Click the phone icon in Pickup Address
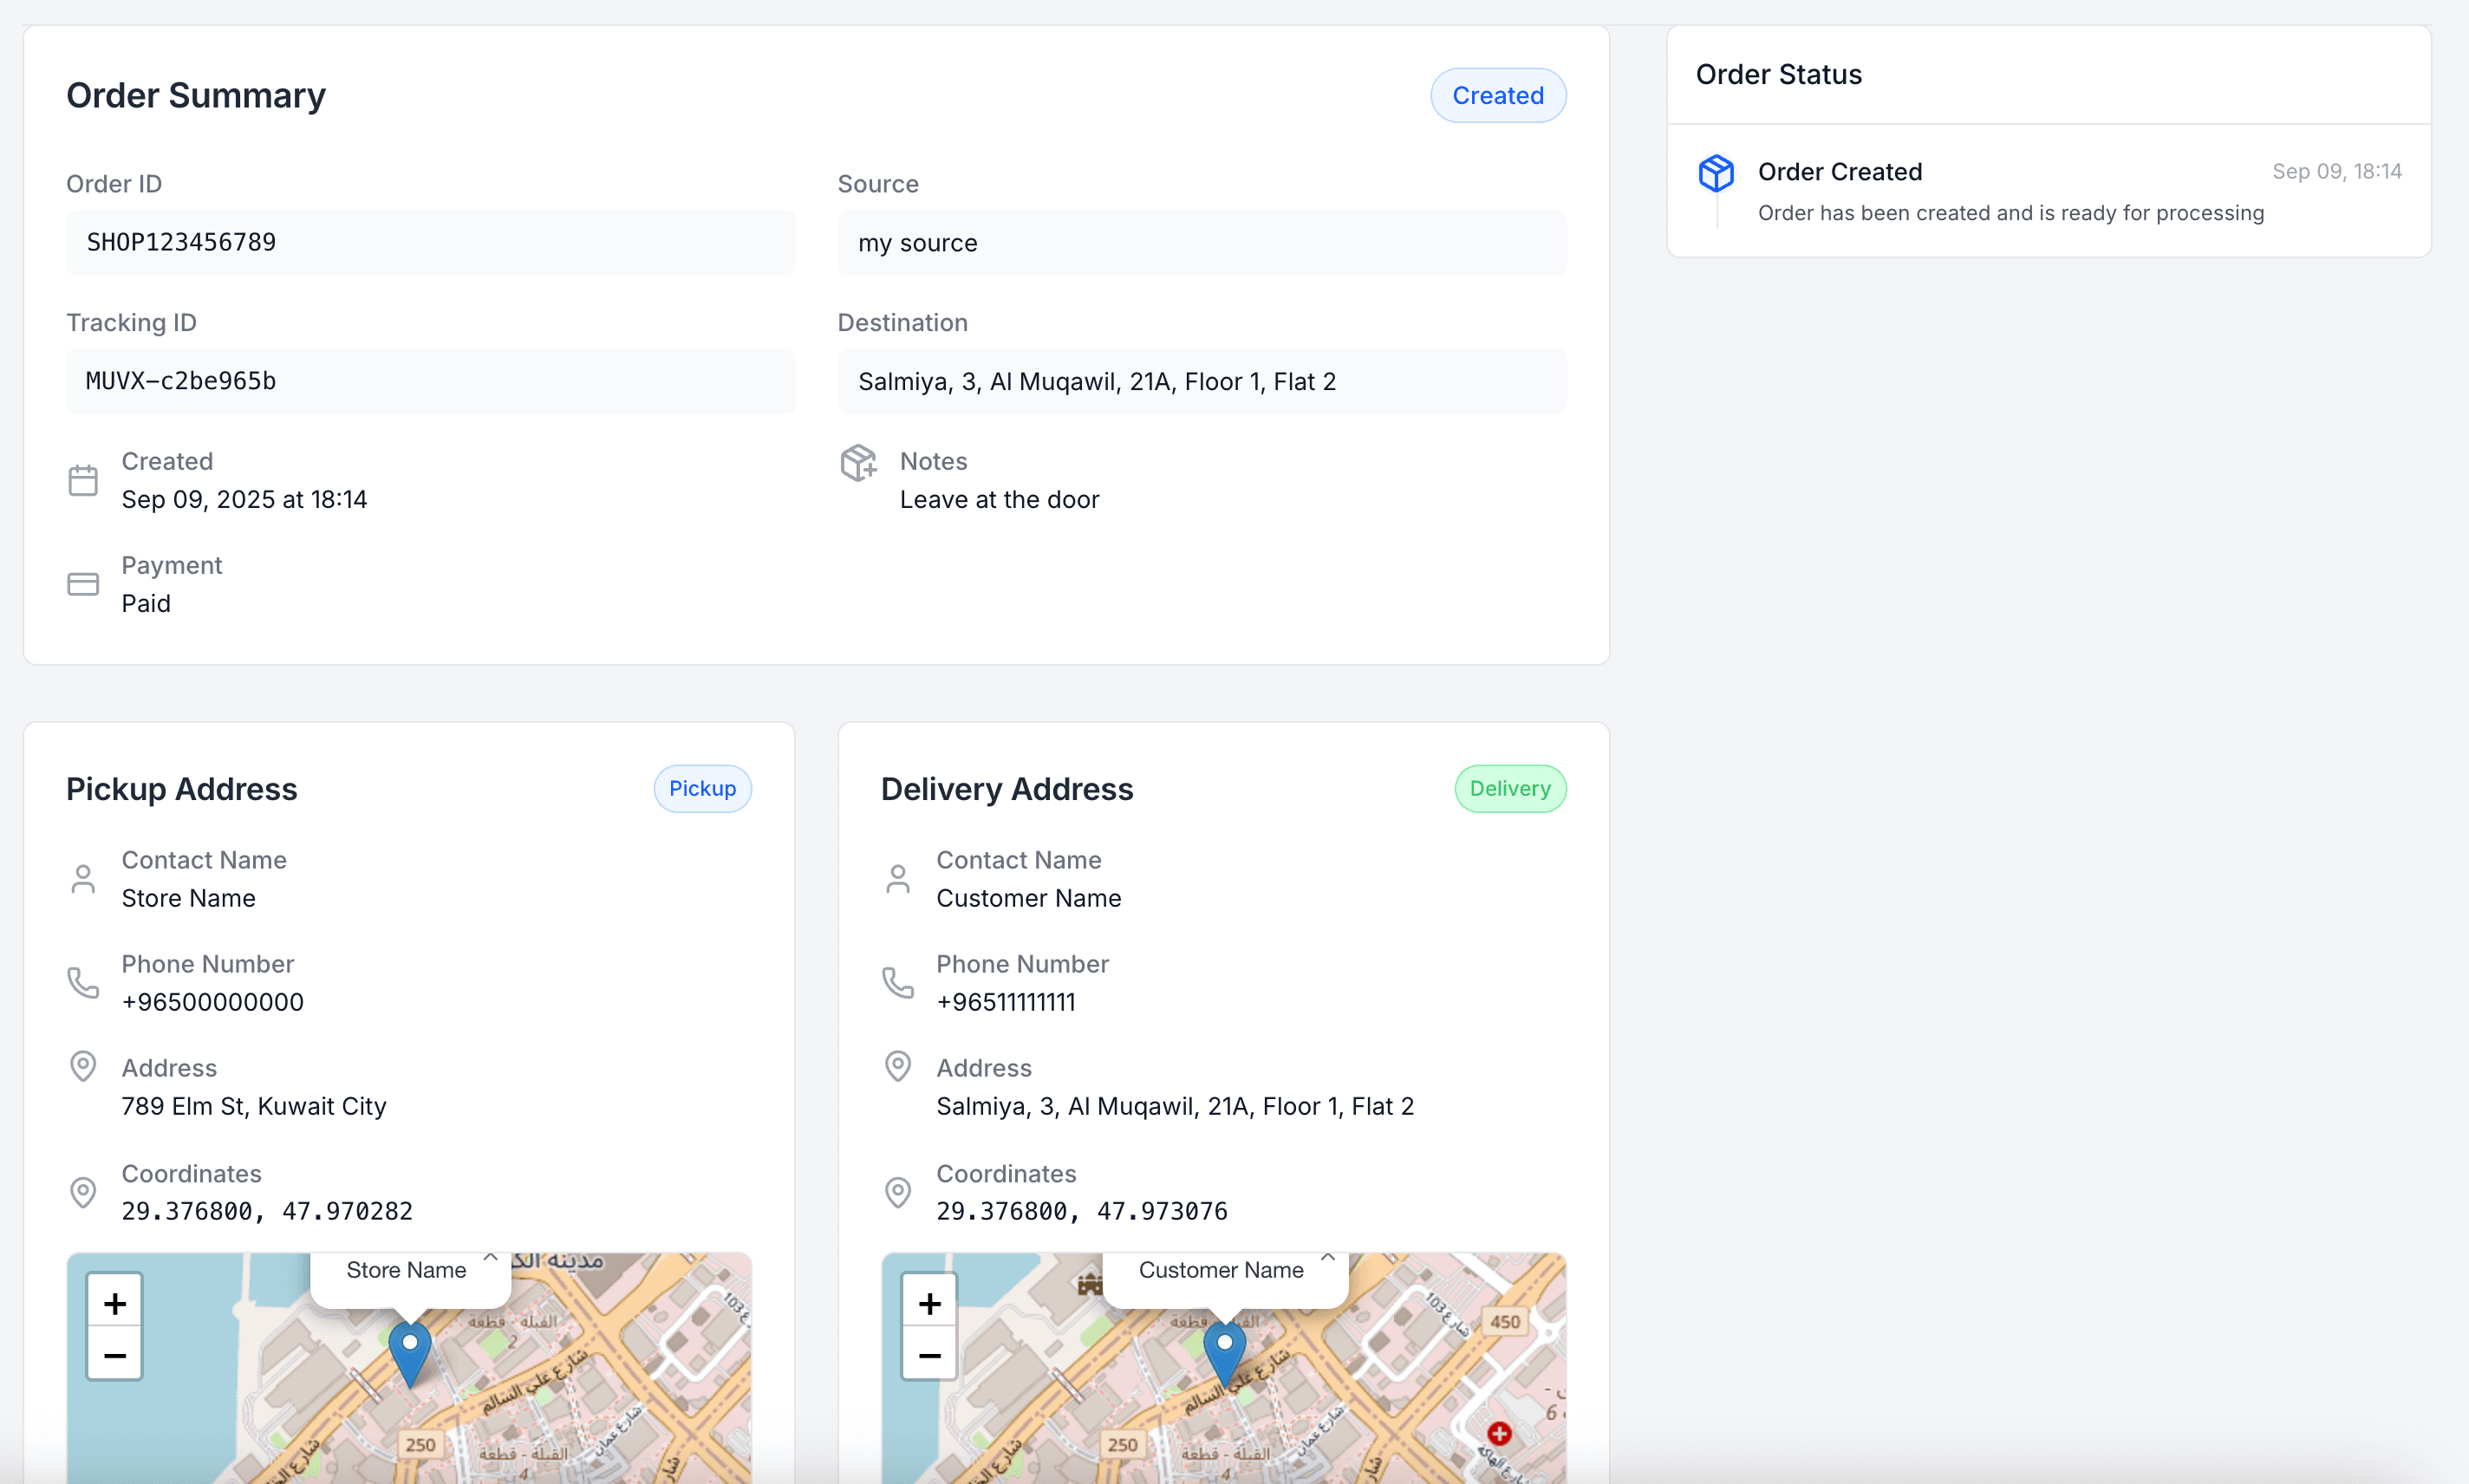 [x=83, y=983]
